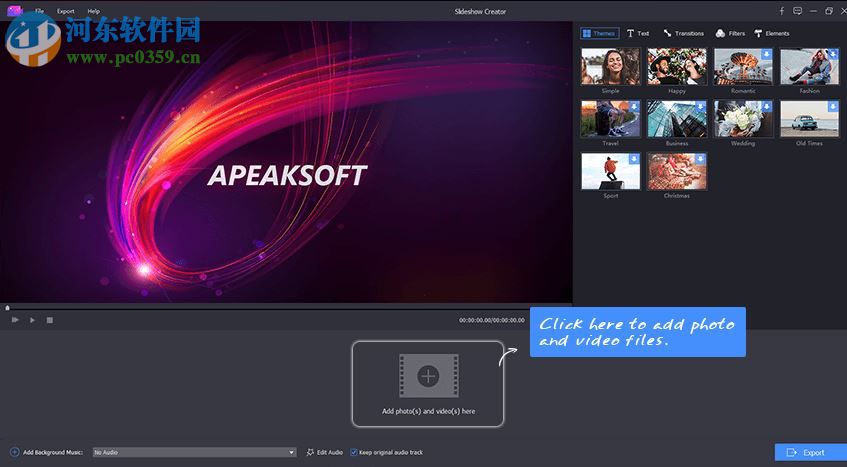
Task: Open the feedback chat icon in title bar
Action: click(x=797, y=11)
